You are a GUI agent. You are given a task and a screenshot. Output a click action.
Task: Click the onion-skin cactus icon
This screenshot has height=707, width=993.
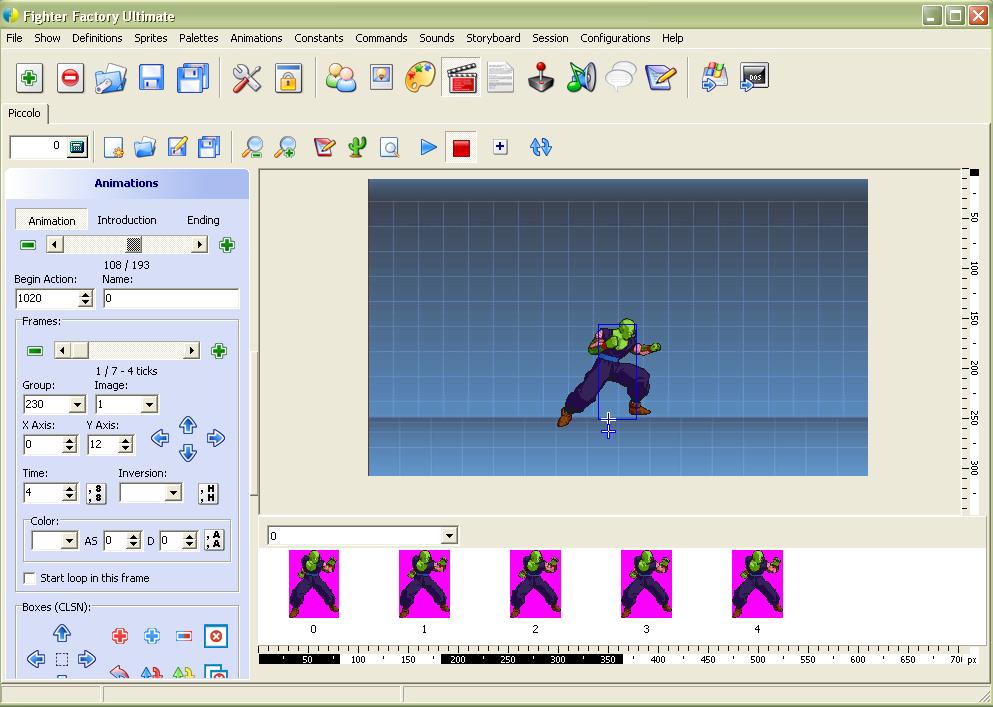pos(355,147)
